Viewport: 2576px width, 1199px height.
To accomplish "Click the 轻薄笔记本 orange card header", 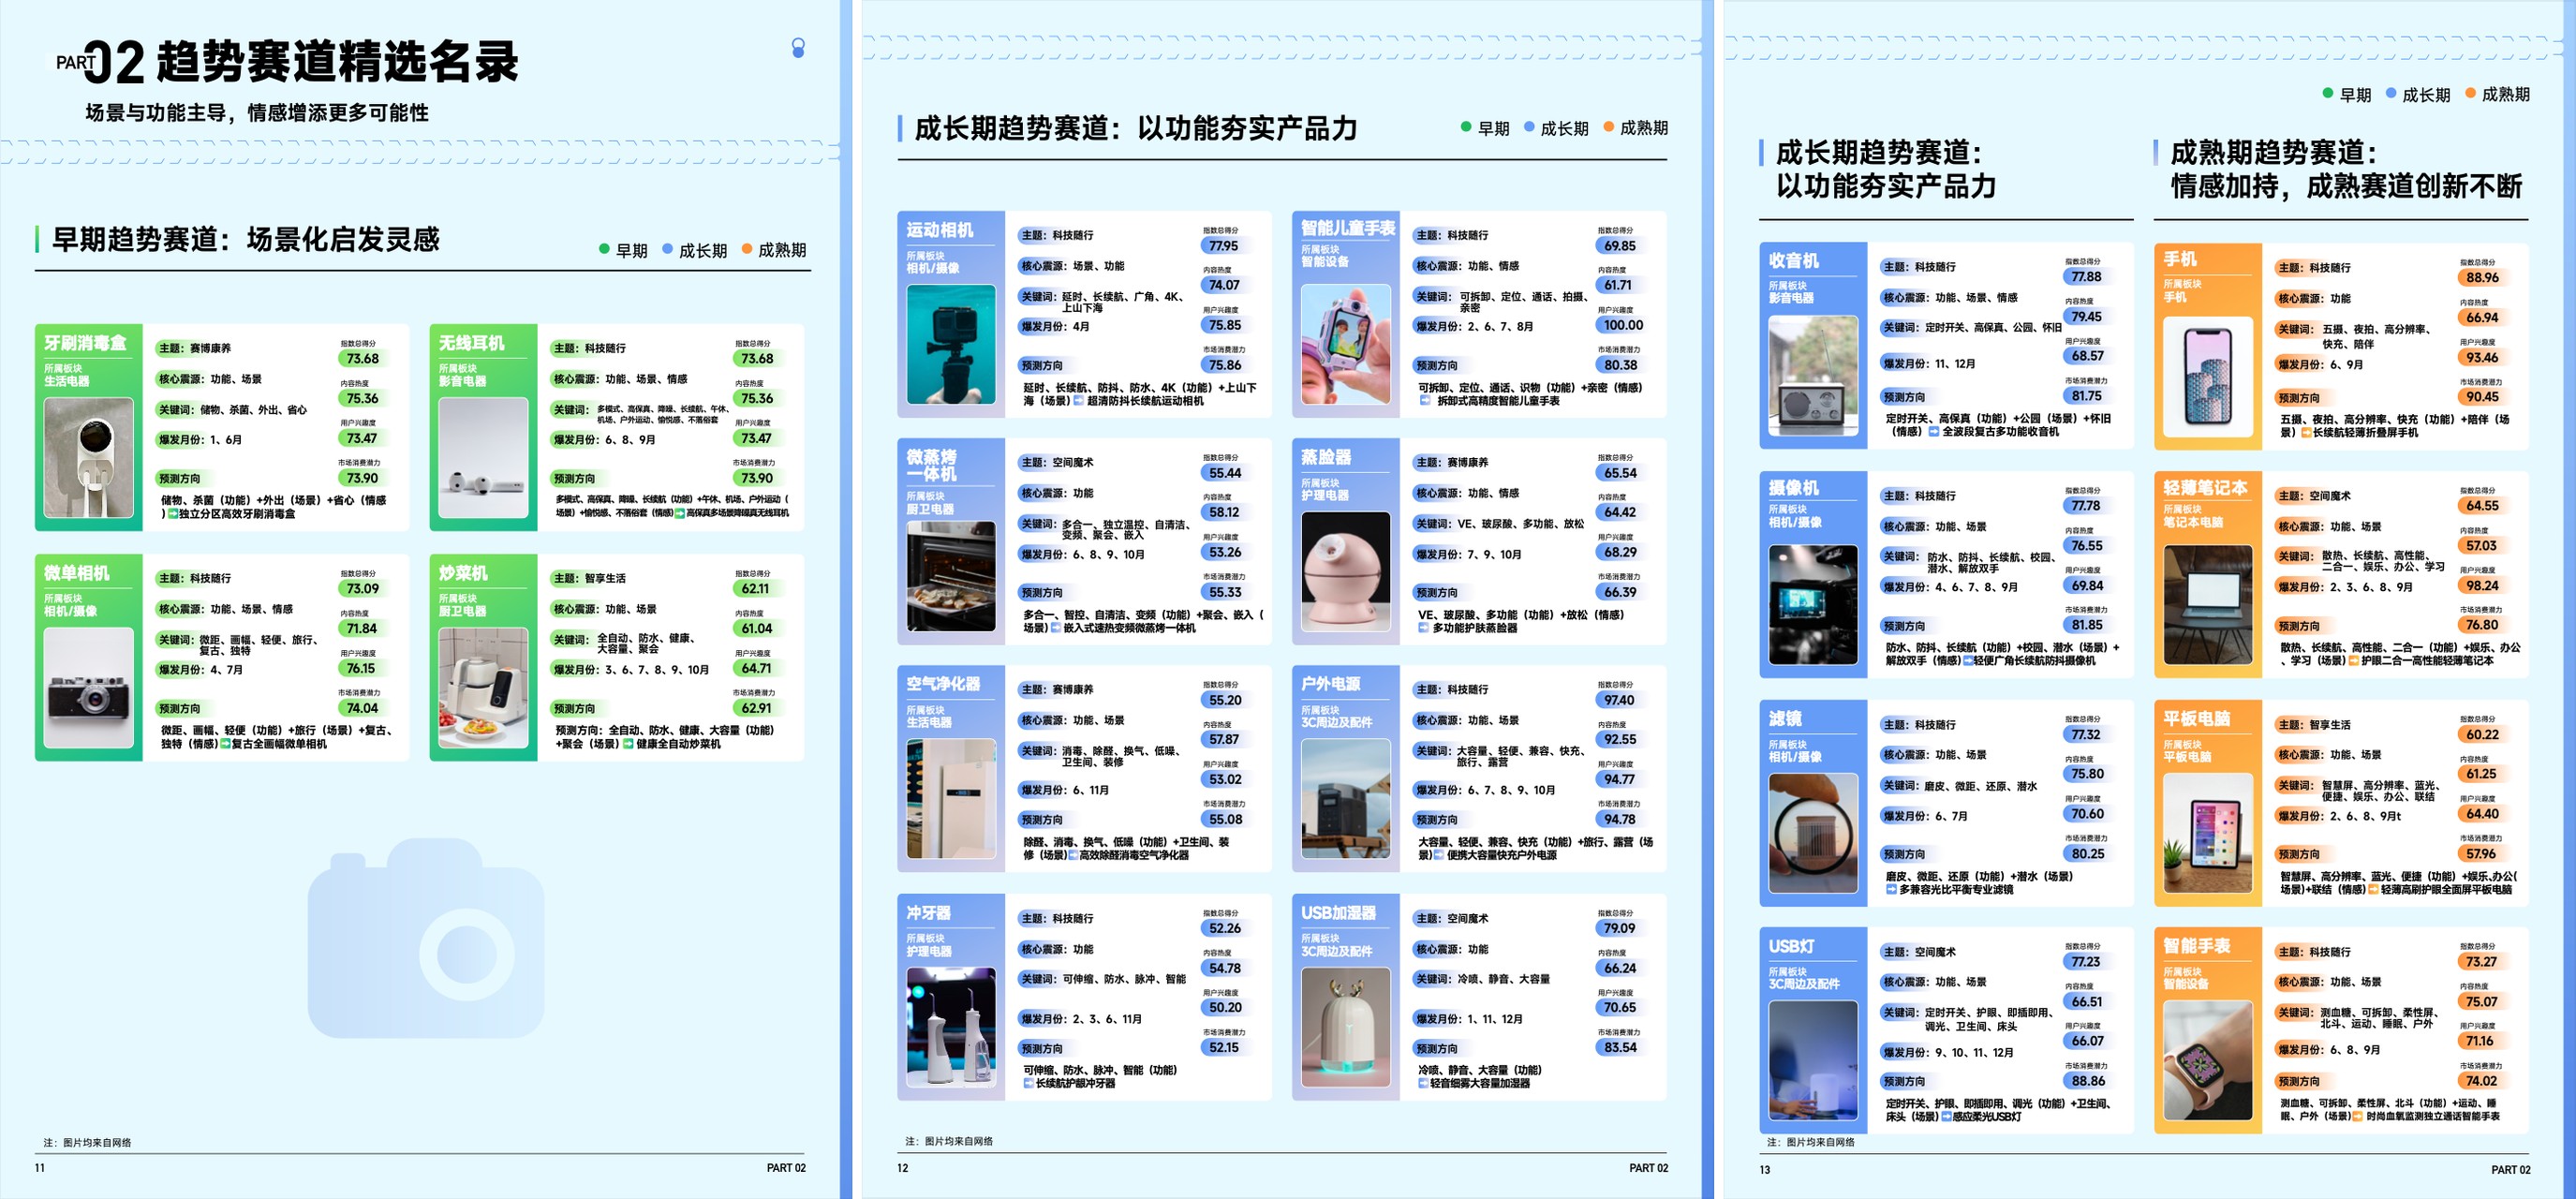I will (x=2205, y=488).
